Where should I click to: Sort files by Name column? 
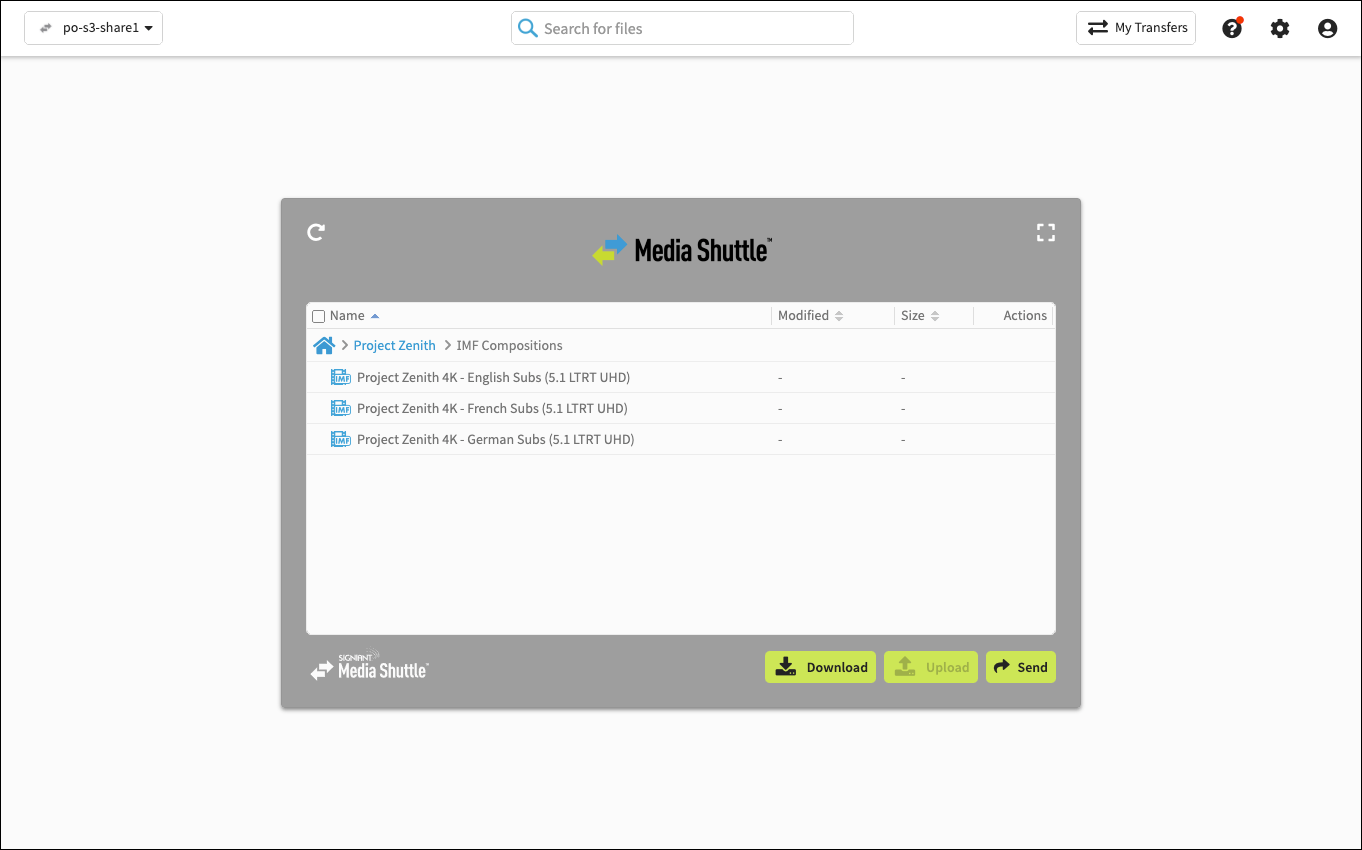tap(355, 316)
